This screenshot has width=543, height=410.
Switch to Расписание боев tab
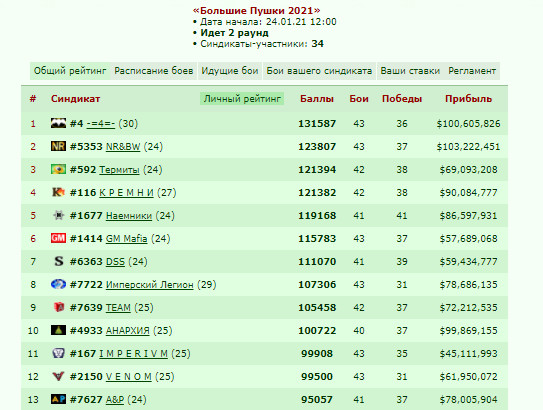pyautogui.click(x=154, y=71)
